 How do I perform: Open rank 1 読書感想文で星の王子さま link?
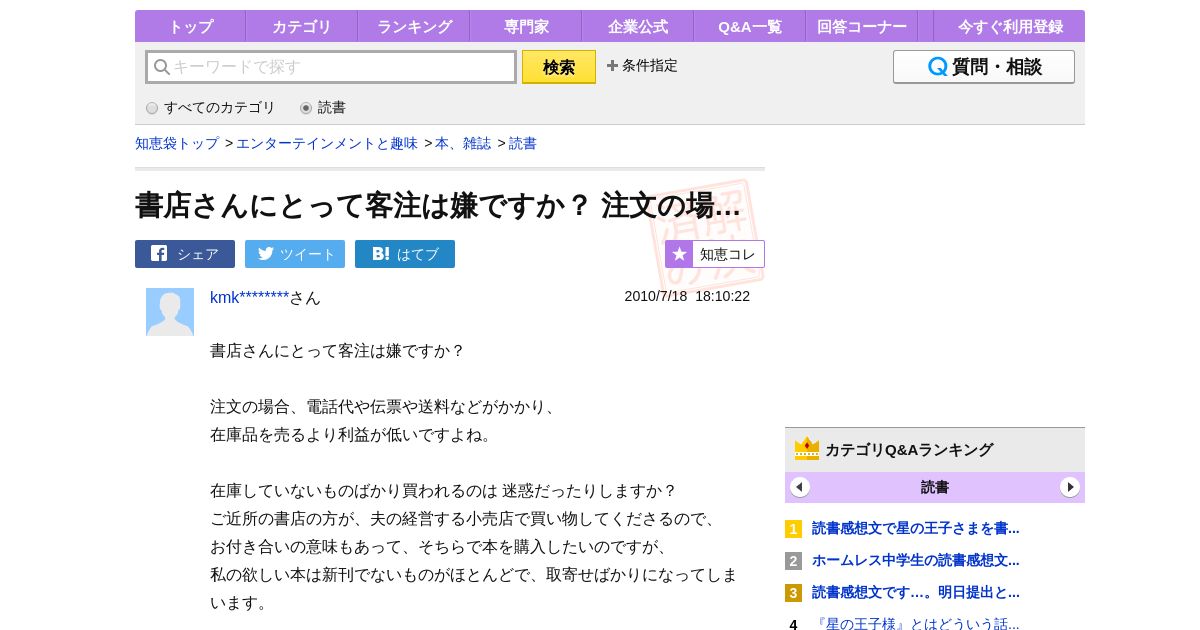[x=916, y=528]
